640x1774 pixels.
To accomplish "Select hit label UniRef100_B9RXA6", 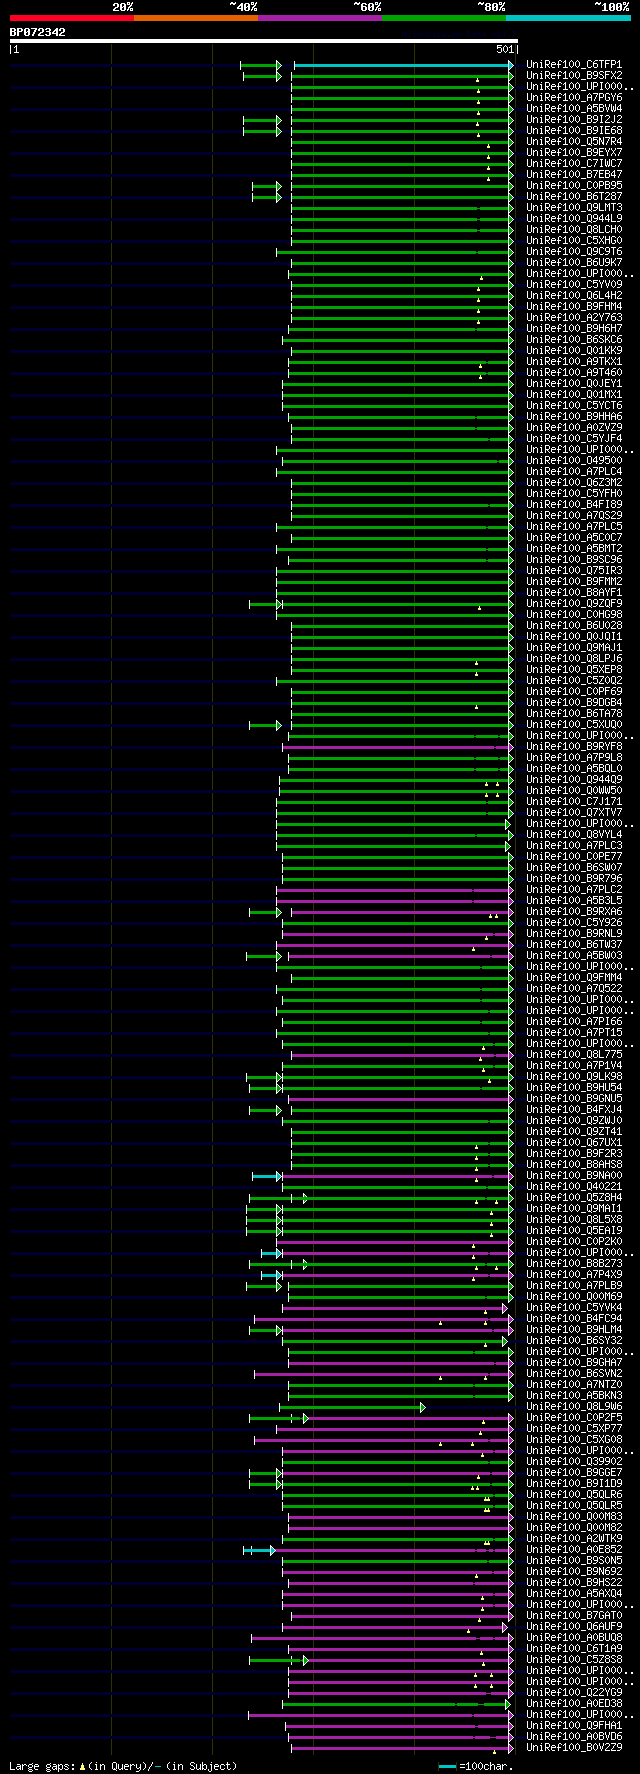I will click(574, 911).
